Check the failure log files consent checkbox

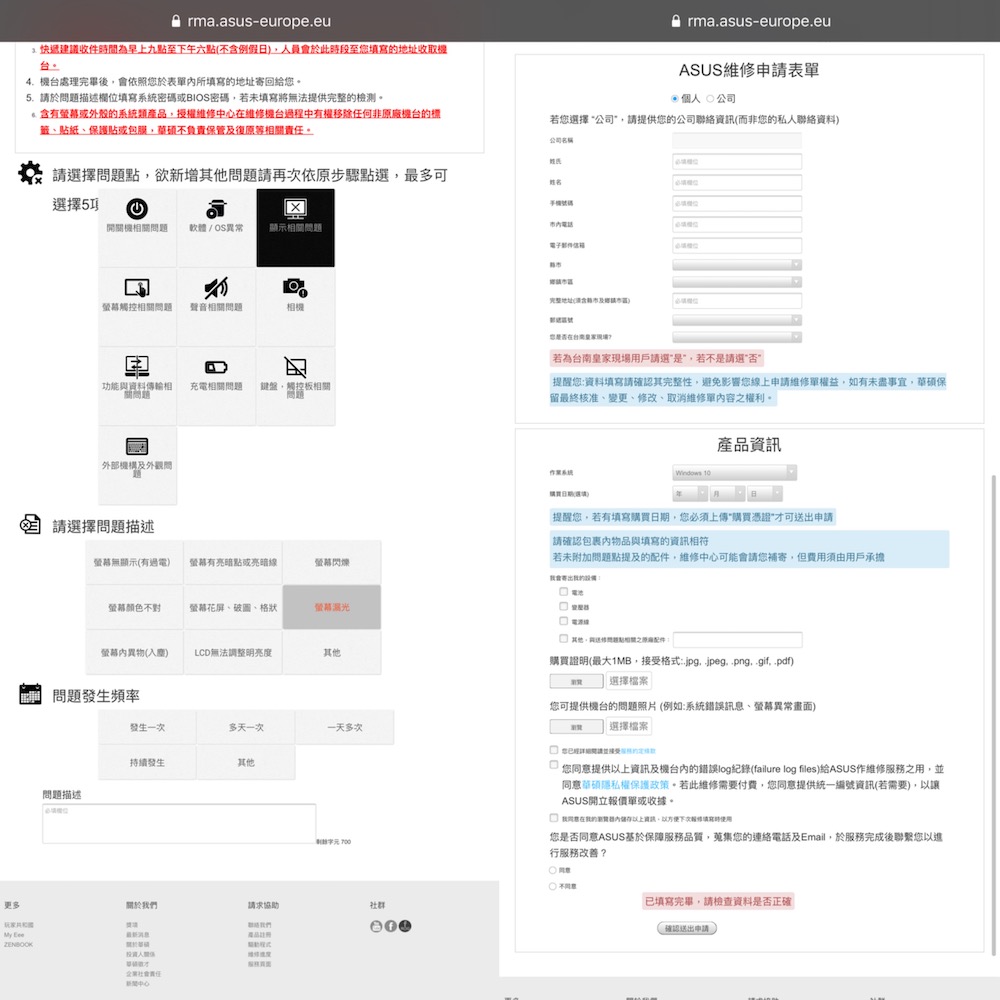[x=554, y=764]
